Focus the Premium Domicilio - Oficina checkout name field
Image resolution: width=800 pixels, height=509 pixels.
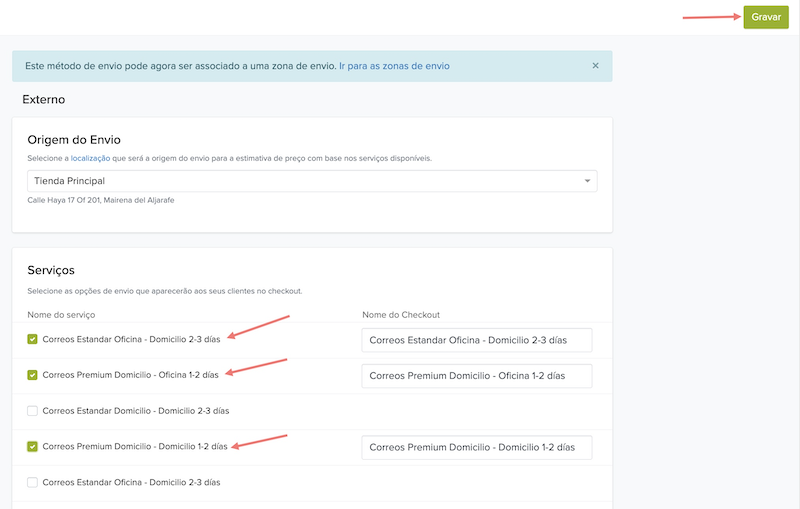(477, 376)
